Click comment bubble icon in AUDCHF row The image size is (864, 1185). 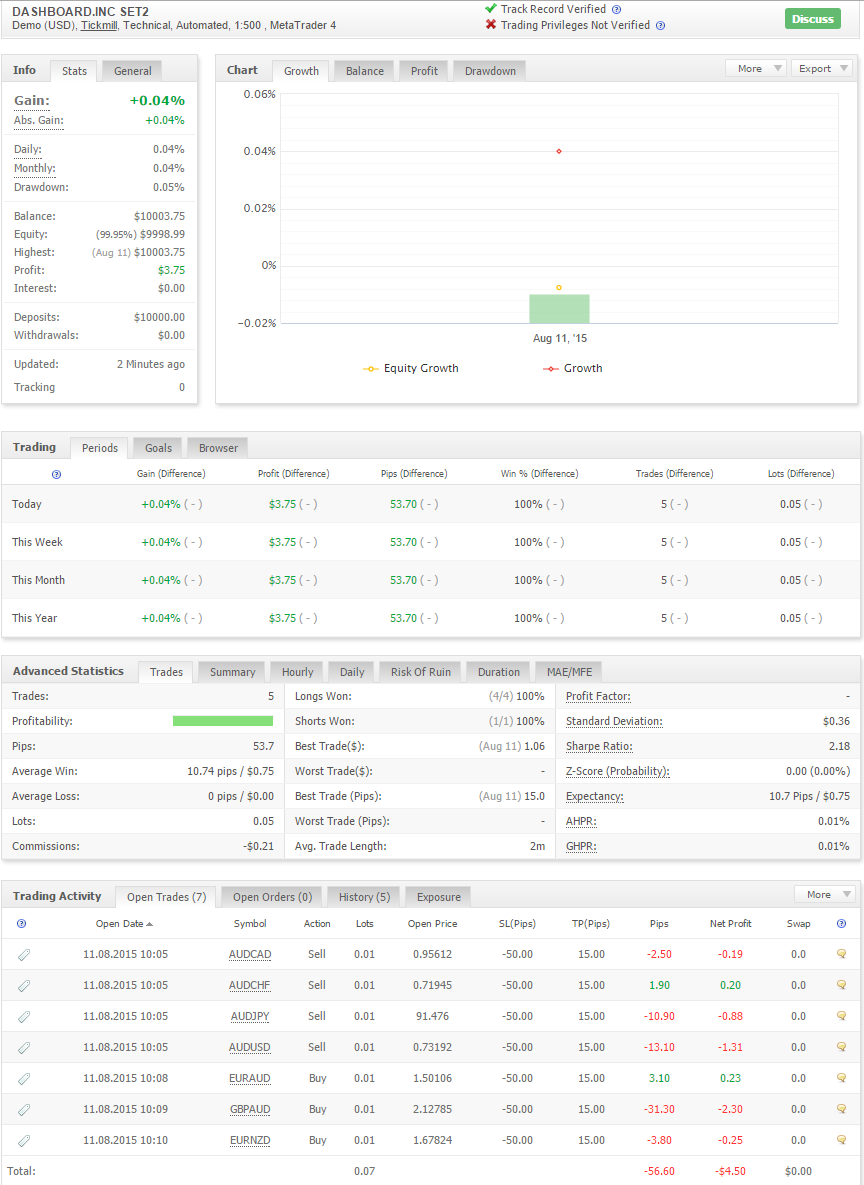841,985
